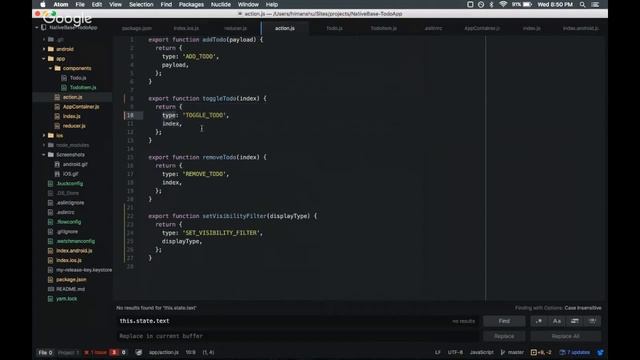This screenshot has width=640, height=360.
Task: Change the JavaScript grammar selector
Action: pyautogui.click(x=482, y=352)
